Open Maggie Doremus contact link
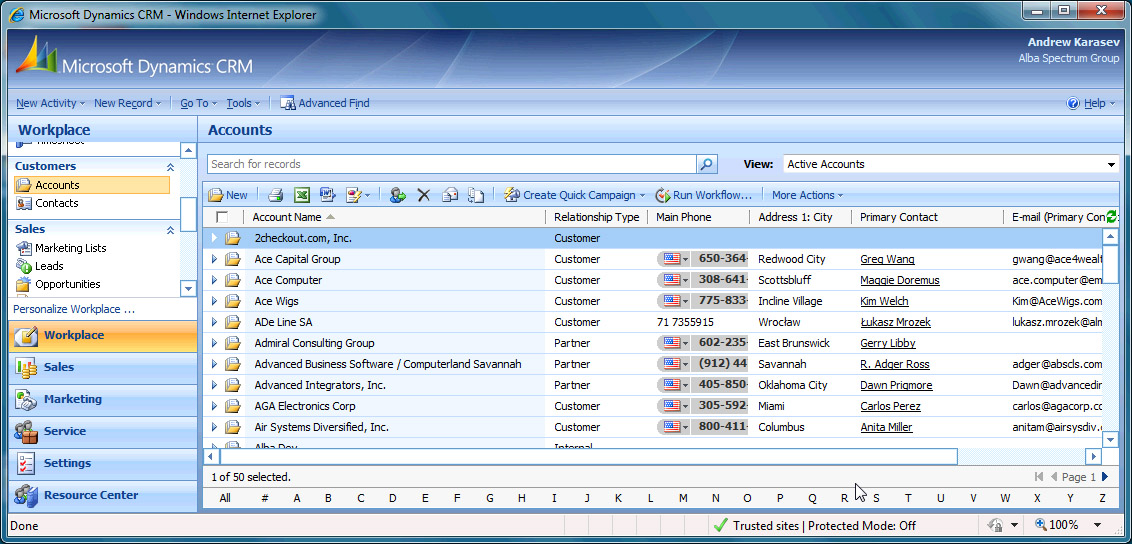The width and height of the screenshot is (1132, 544). tap(900, 280)
